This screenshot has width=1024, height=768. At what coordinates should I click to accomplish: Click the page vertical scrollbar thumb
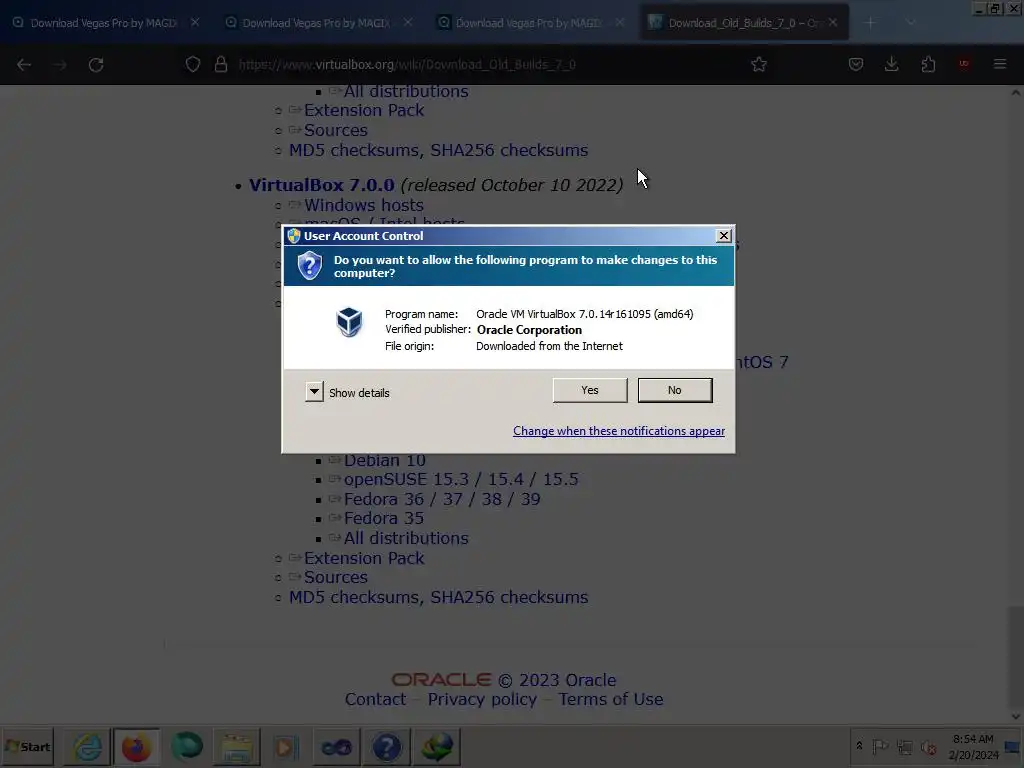1016,658
